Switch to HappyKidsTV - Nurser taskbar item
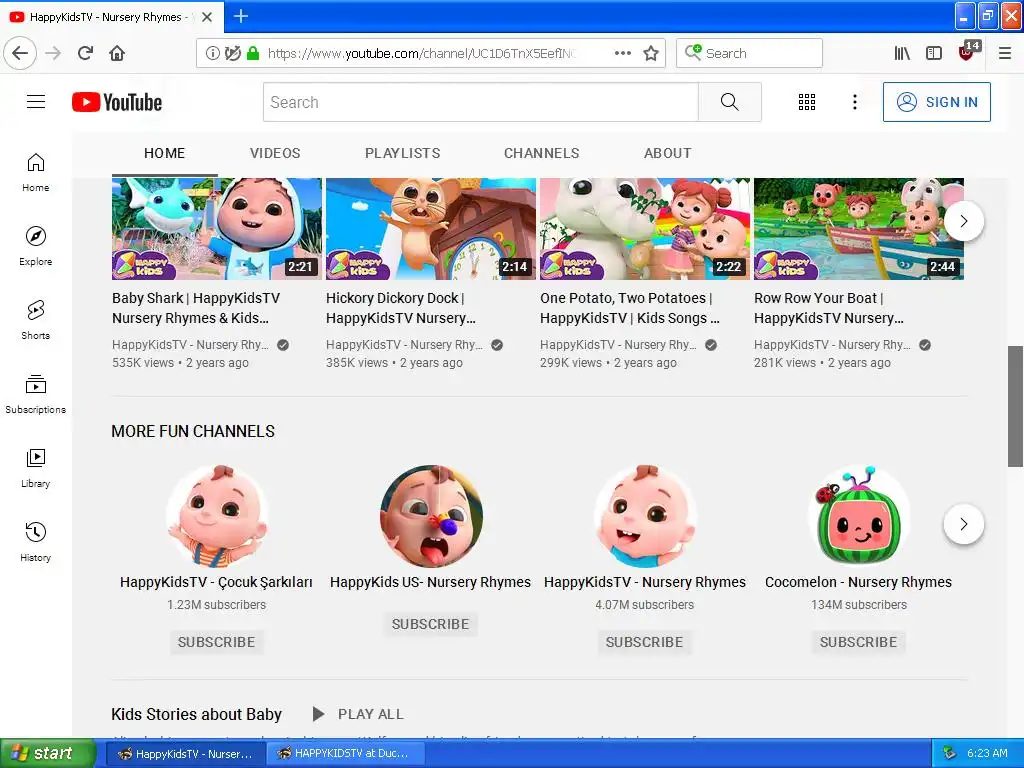This screenshot has height=768, width=1024. (185, 753)
